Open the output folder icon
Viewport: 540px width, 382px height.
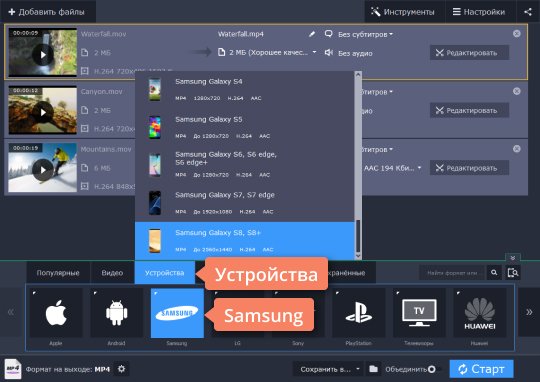[x=373, y=369]
